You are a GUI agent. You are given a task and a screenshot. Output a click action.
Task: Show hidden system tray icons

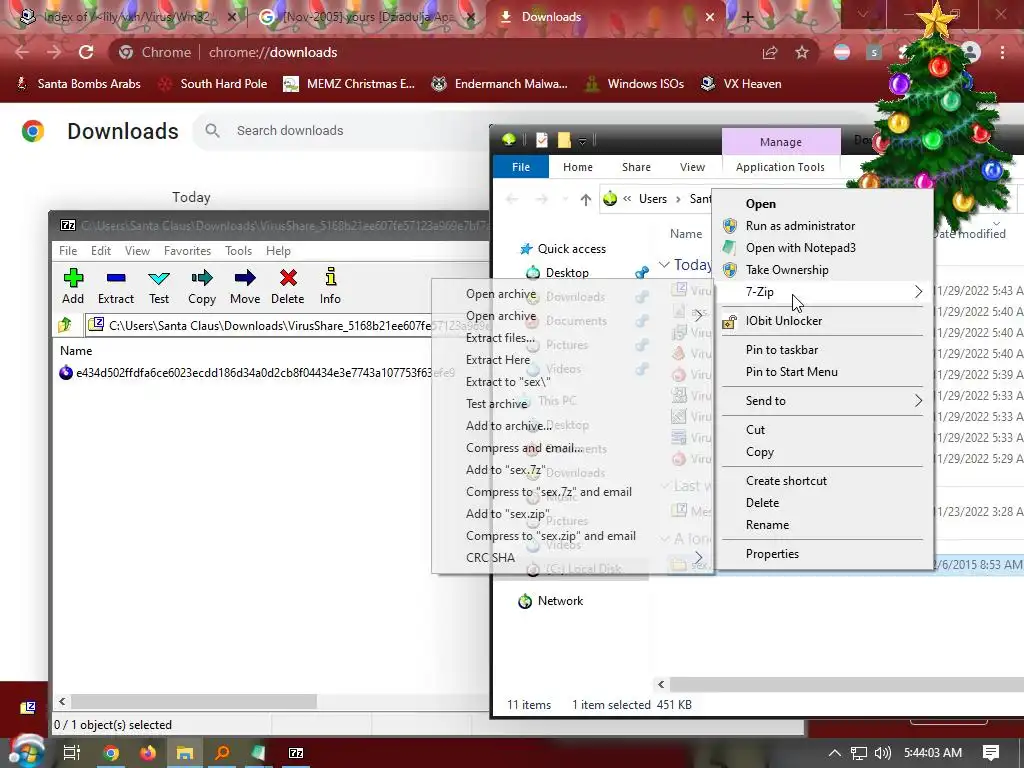(x=835, y=753)
